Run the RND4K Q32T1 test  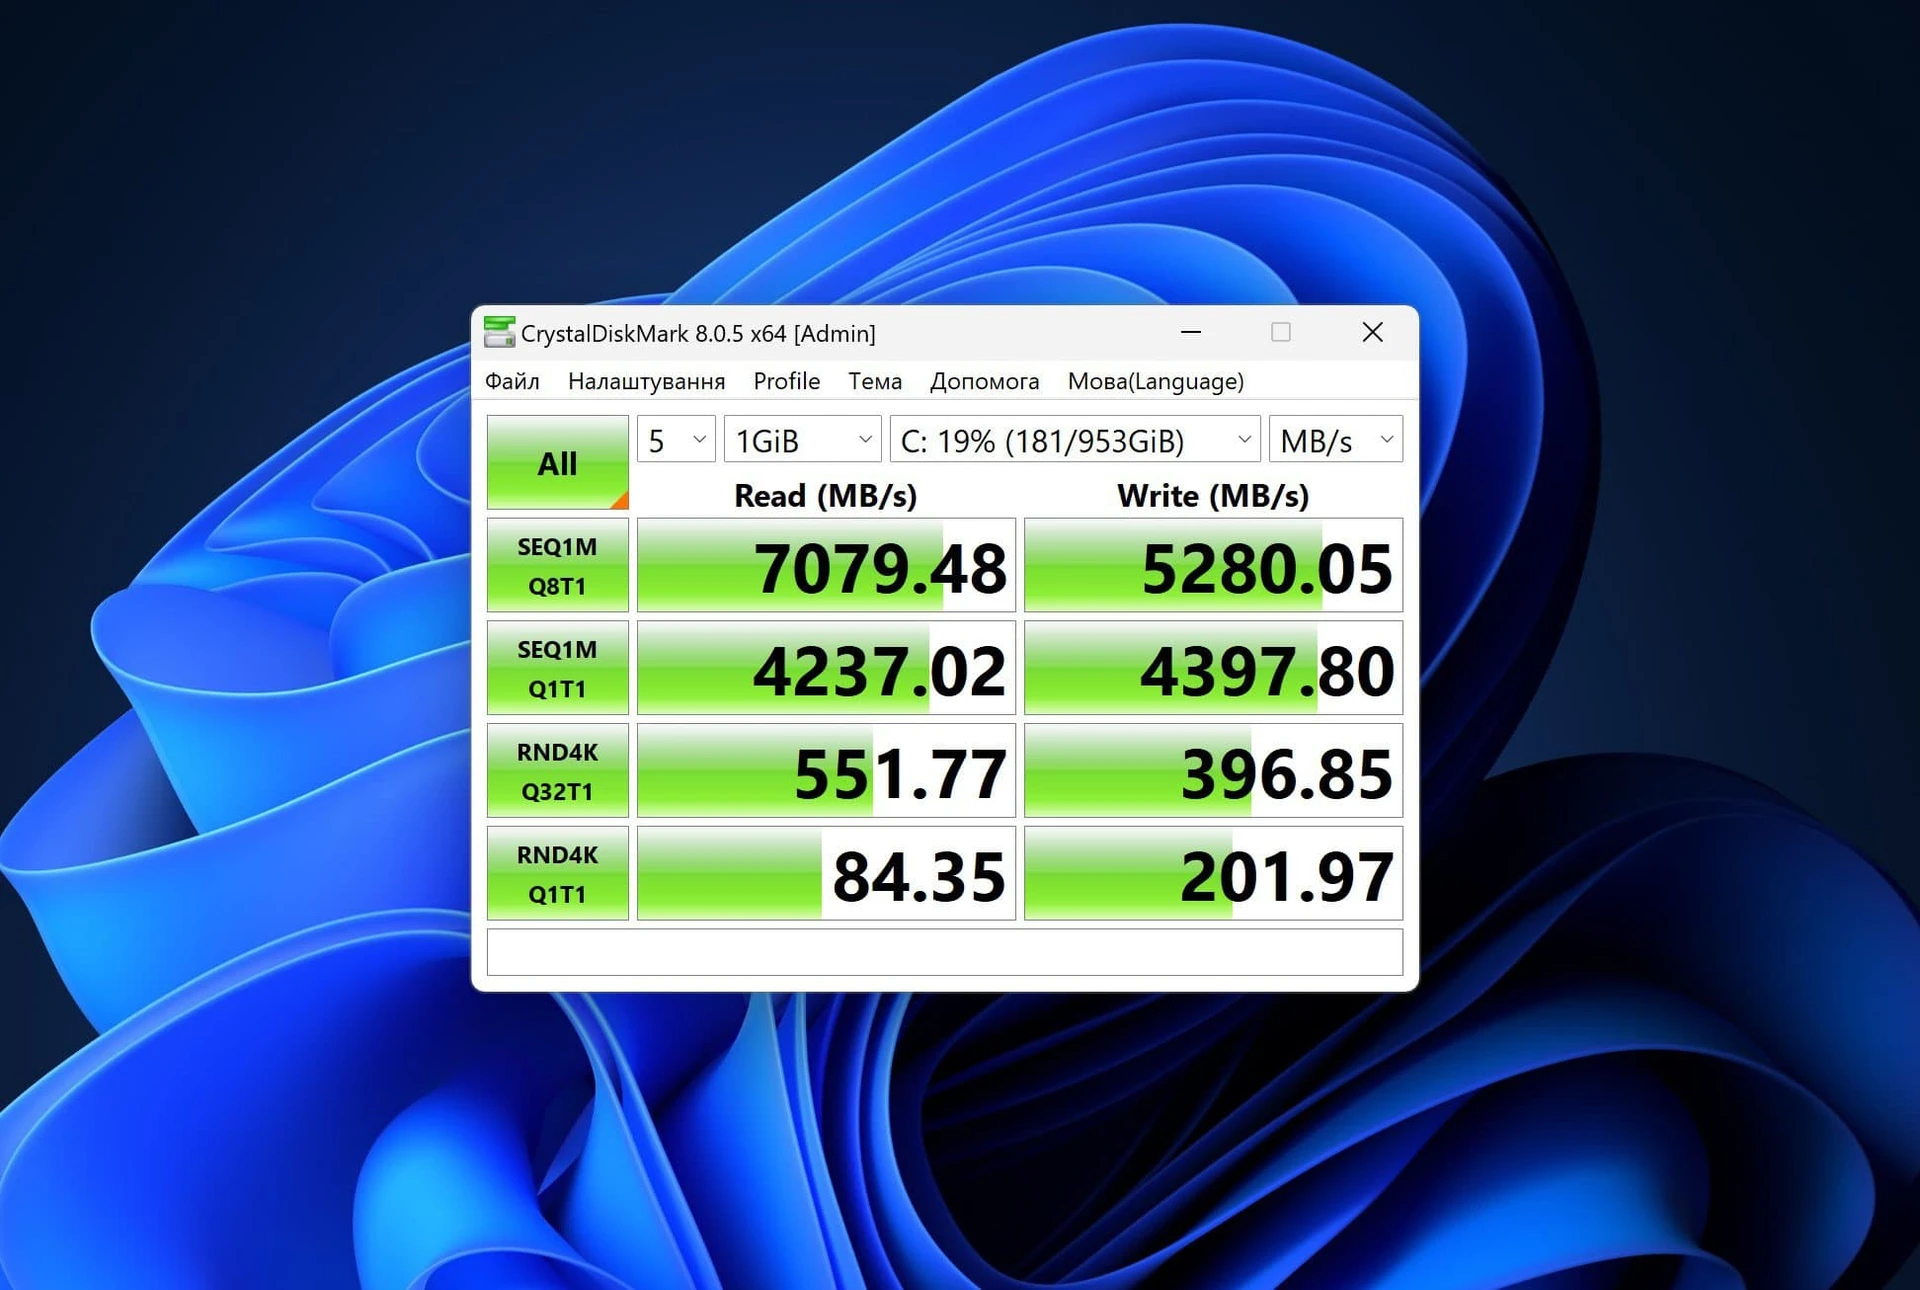pyautogui.click(x=557, y=771)
